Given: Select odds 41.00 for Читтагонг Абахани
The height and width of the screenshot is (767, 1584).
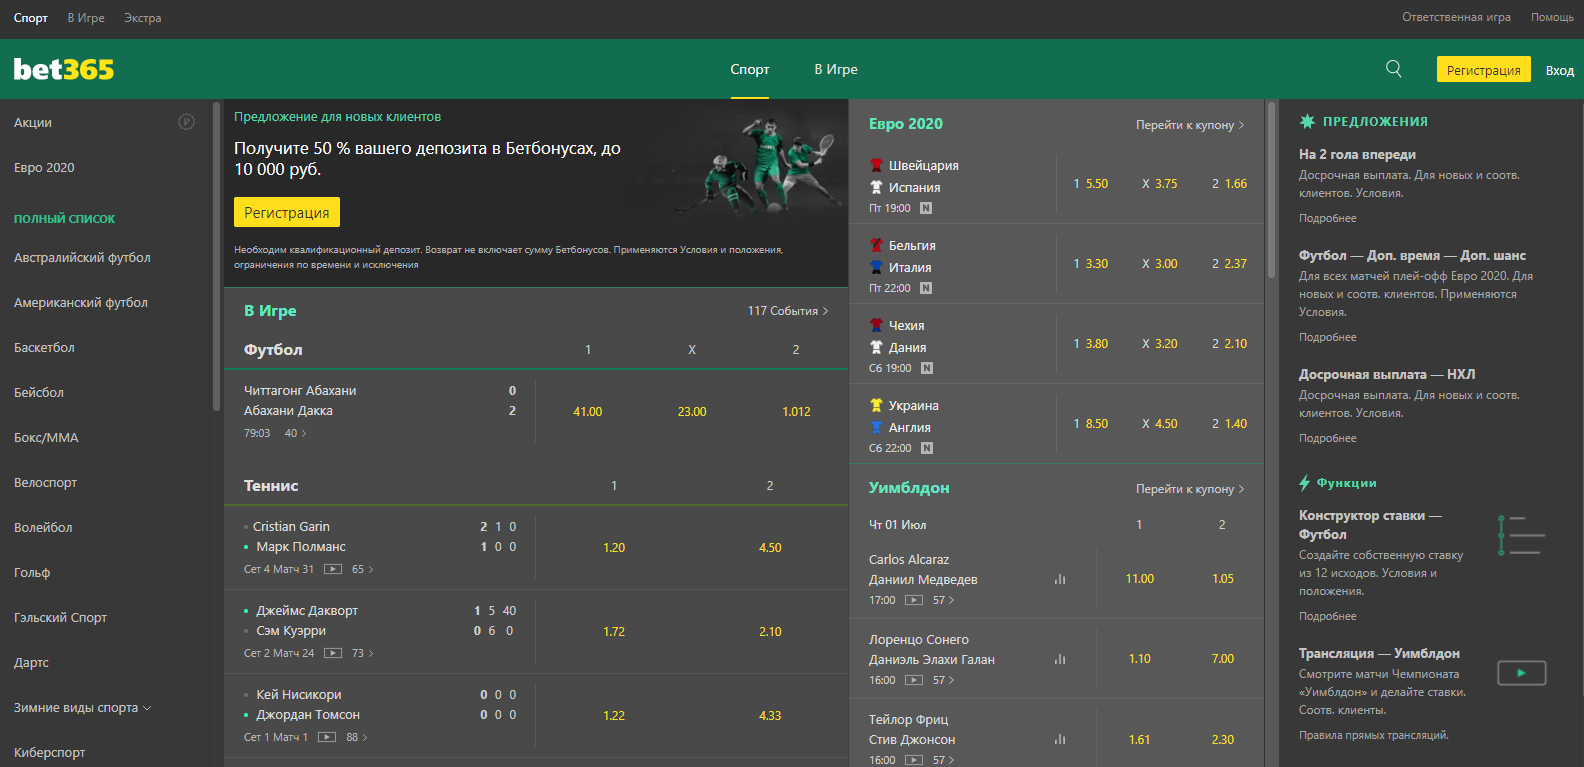Looking at the screenshot, I should pyautogui.click(x=588, y=412).
